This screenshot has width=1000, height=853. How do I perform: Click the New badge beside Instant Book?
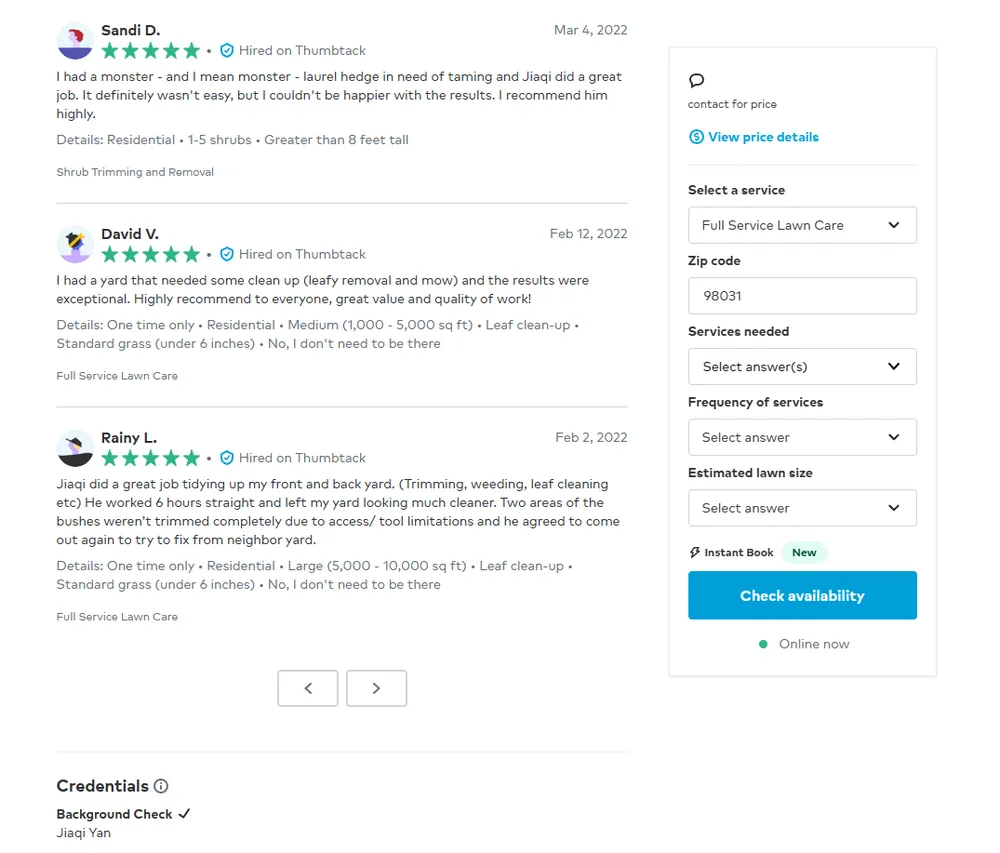pos(804,552)
